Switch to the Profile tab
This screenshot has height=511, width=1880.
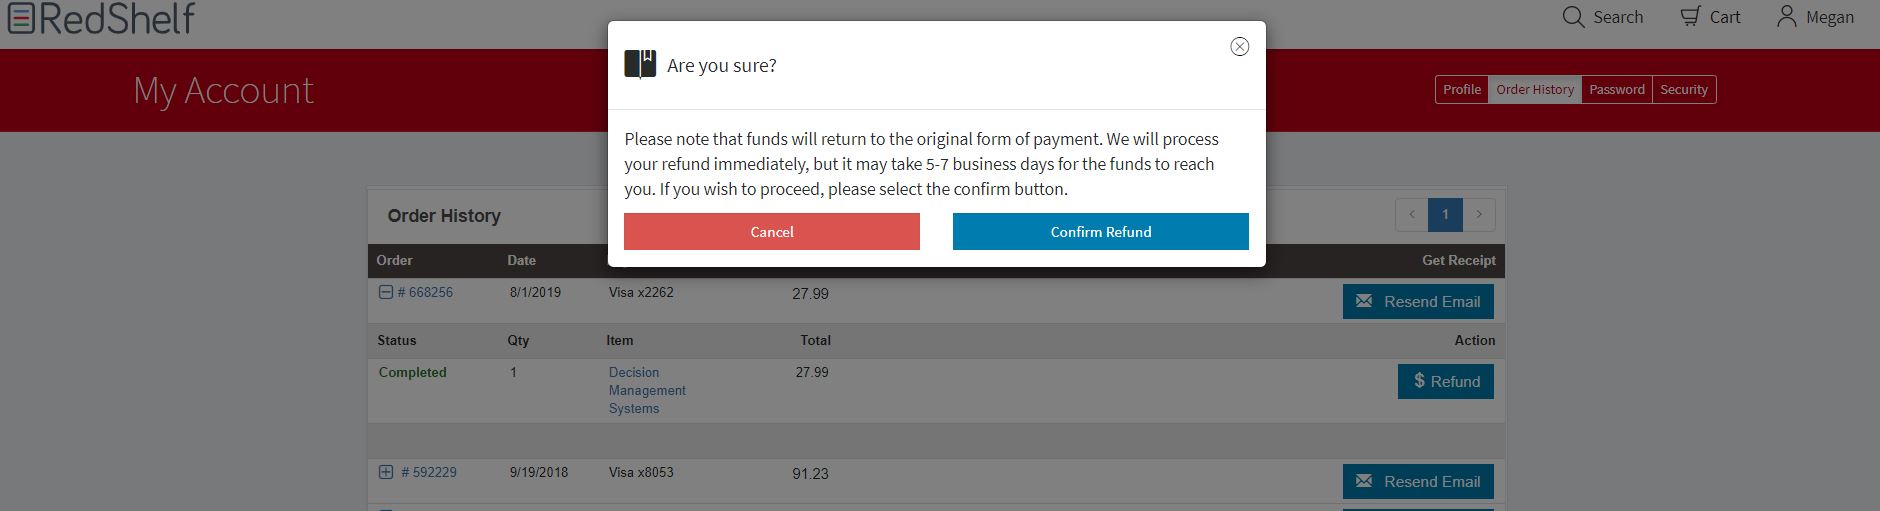click(x=1461, y=89)
